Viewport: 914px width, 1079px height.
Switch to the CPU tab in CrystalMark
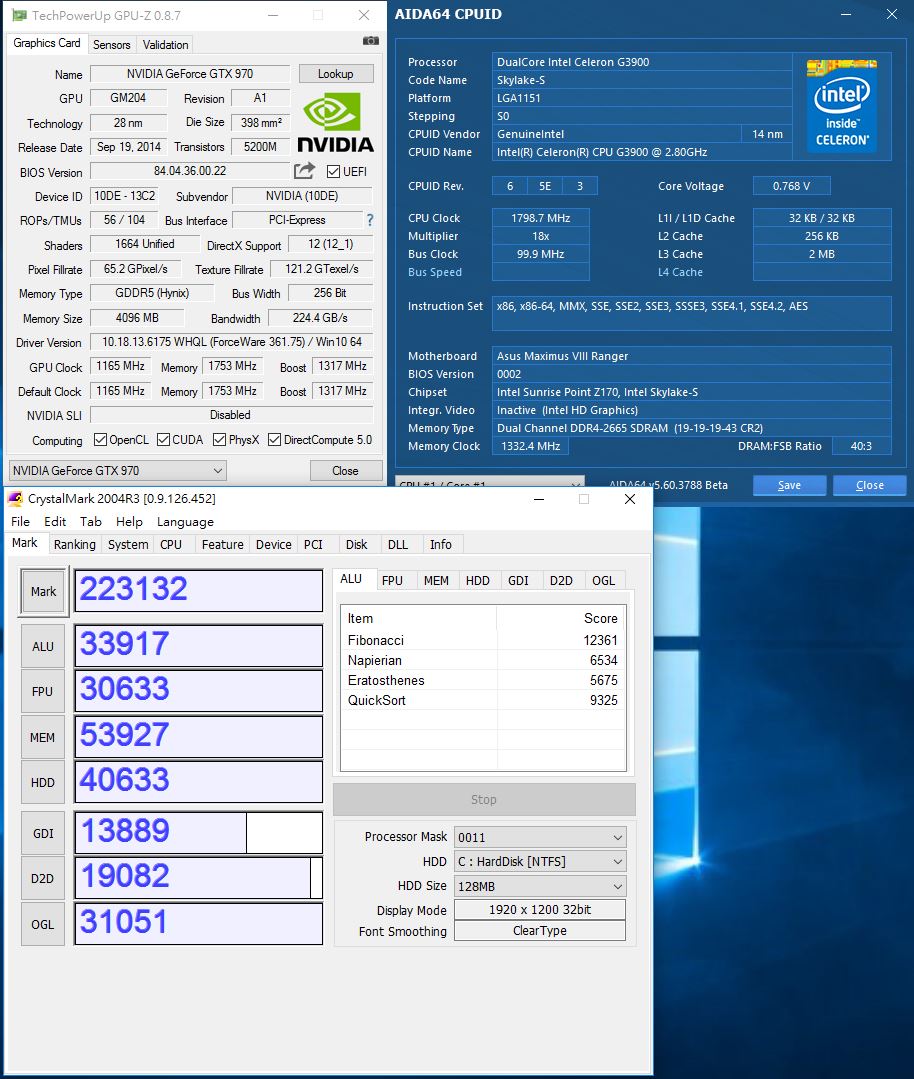click(171, 544)
